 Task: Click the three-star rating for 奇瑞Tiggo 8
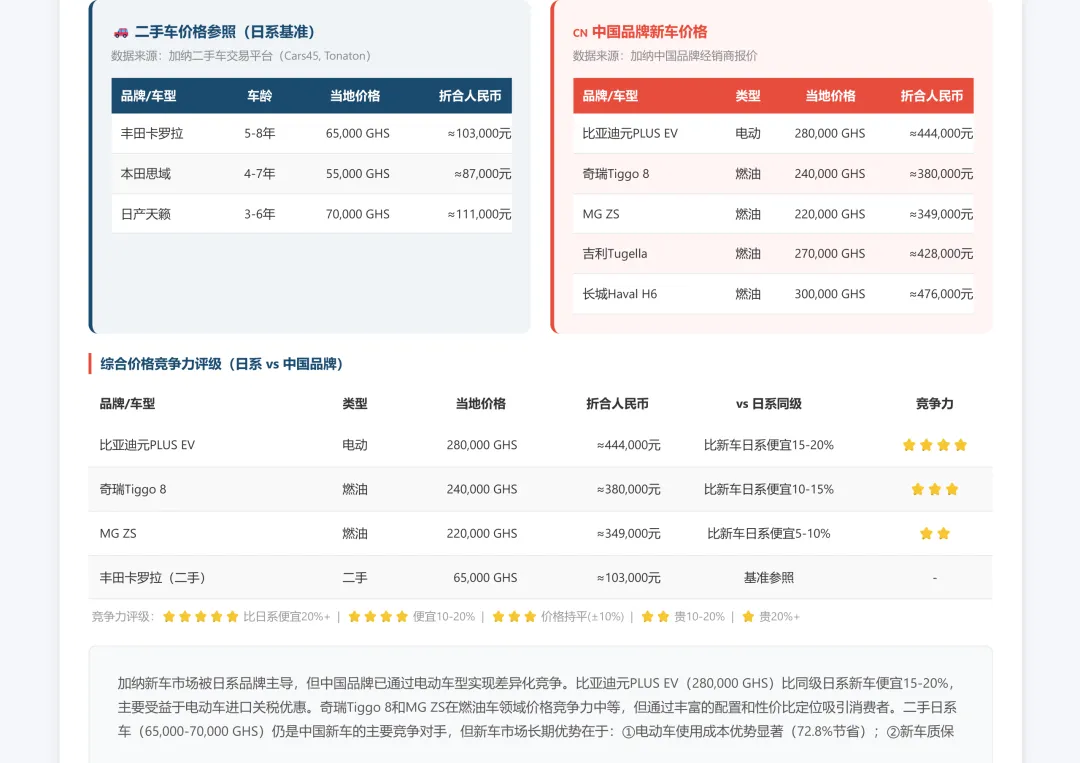(935, 489)
